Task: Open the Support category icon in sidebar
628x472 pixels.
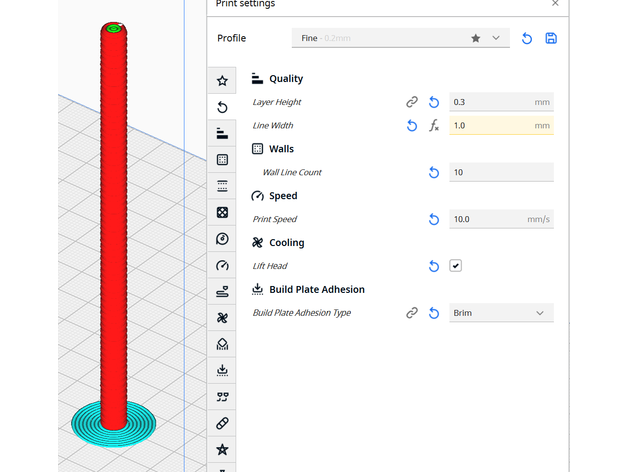Action: [x=222, y=344]
